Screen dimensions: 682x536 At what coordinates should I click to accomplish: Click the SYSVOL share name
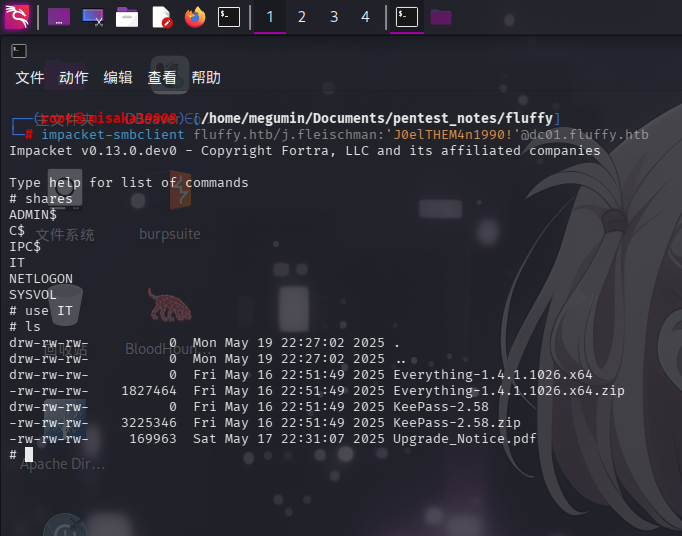tap(33, 295)
